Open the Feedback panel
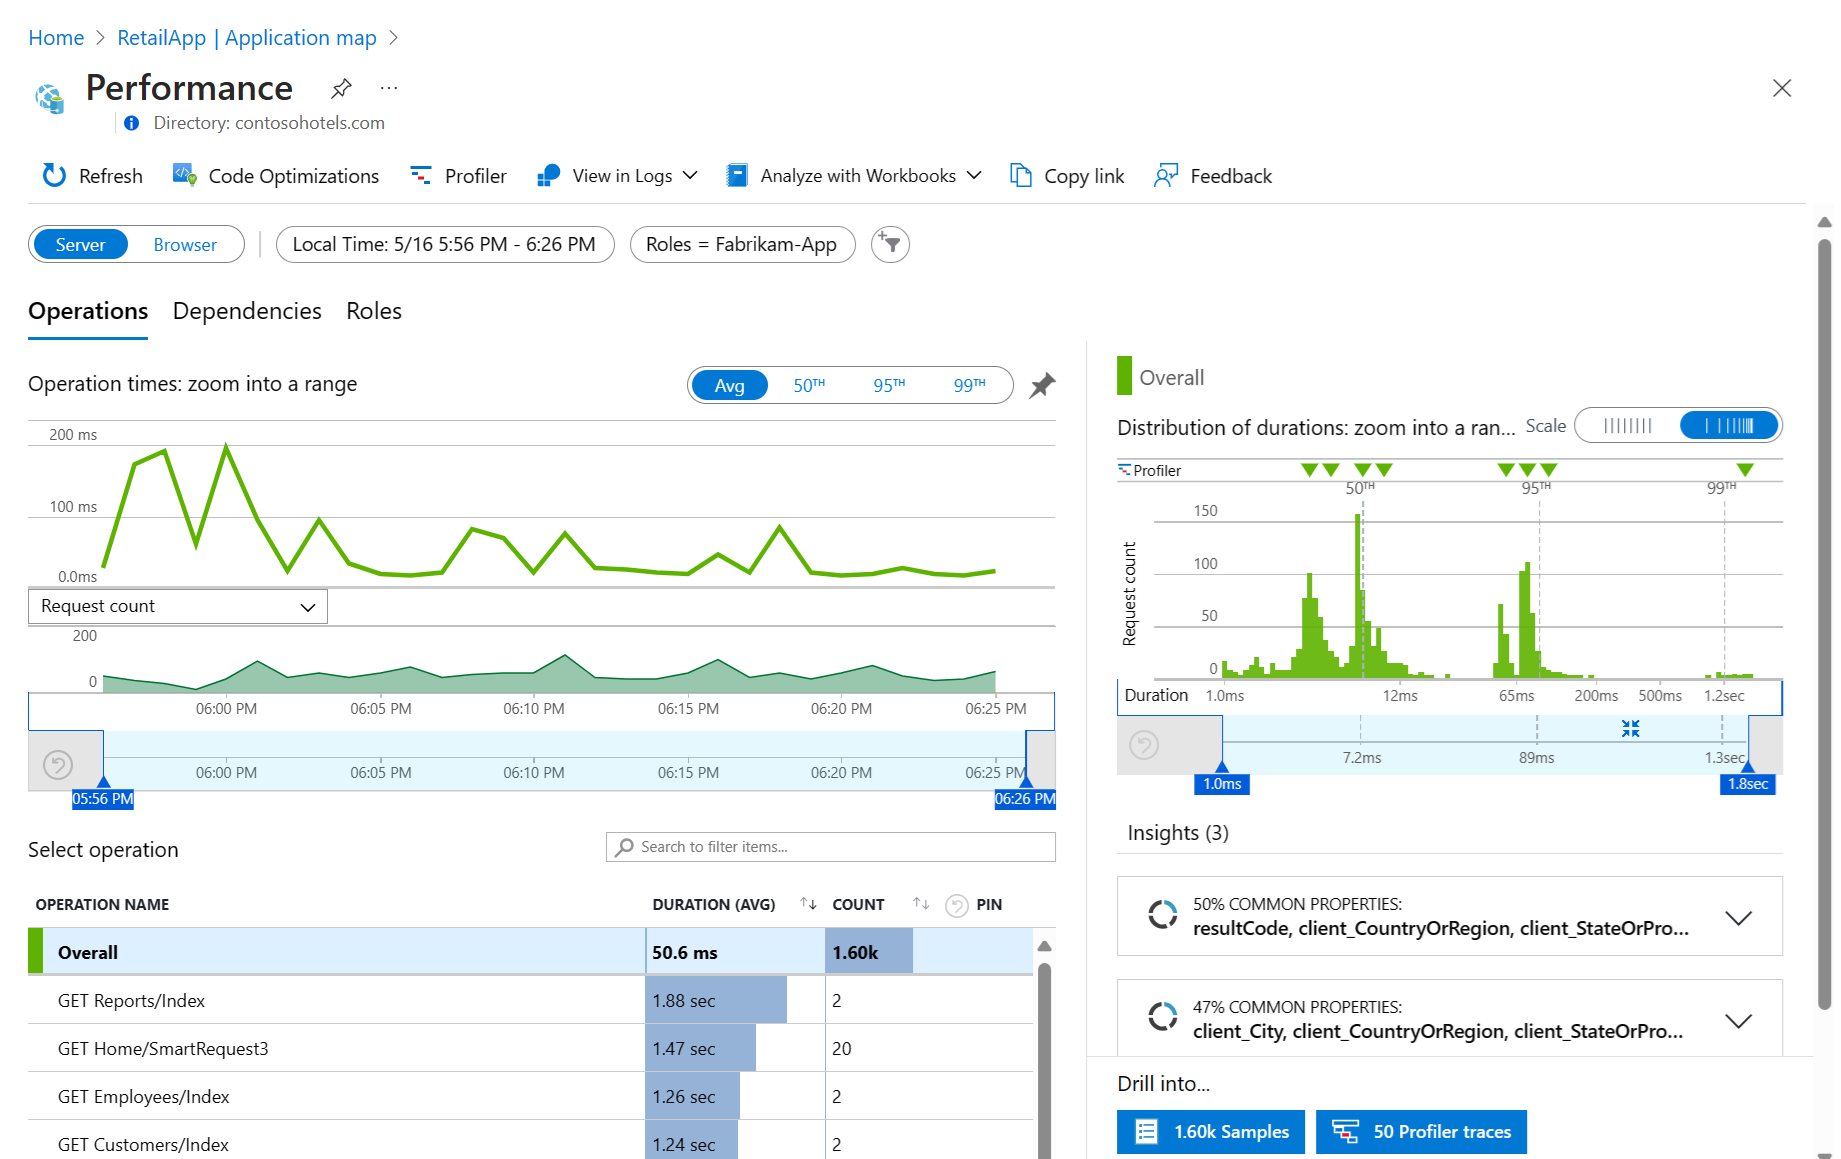The image size is (1841, 1159). click(1213, 176)
